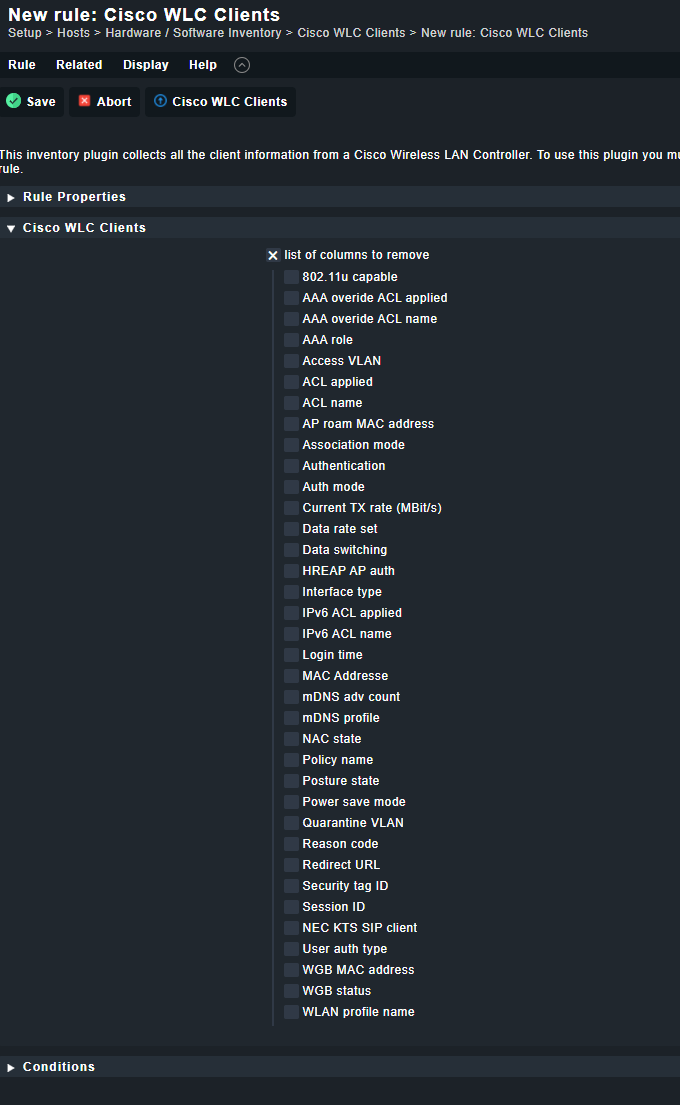Open the Display menu

click(145, 65)
